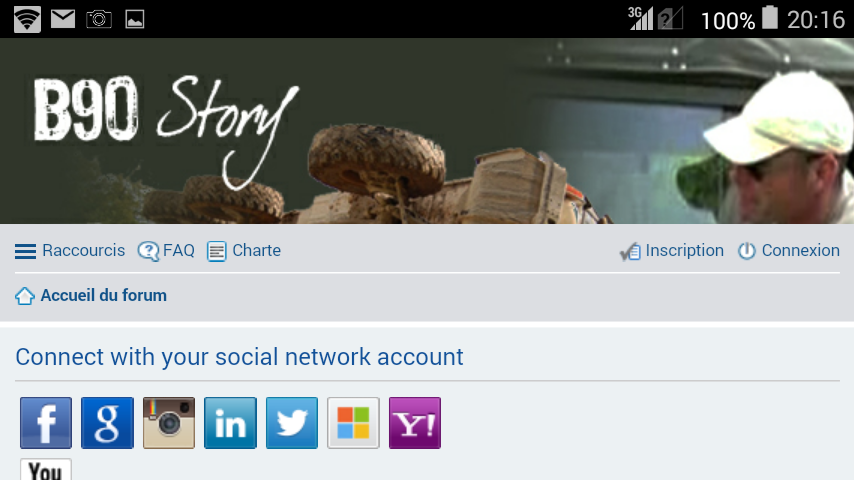
Task: Open the FAQ link
Action: (x=179, y=251)
